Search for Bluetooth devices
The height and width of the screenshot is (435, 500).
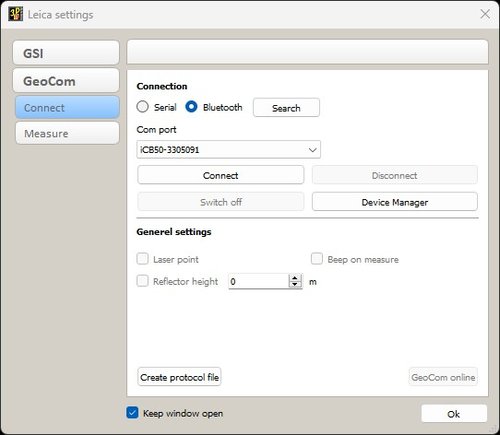point(286,108)
